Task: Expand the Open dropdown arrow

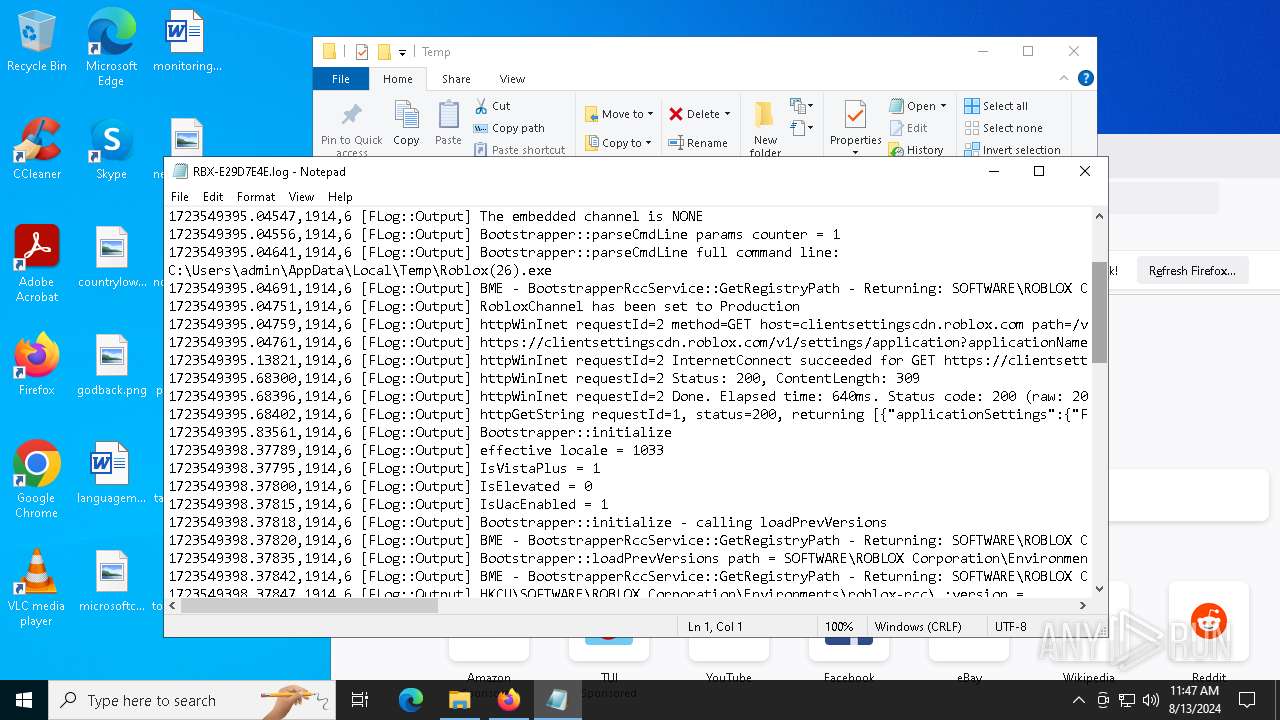Action: [x=943, y=106]
